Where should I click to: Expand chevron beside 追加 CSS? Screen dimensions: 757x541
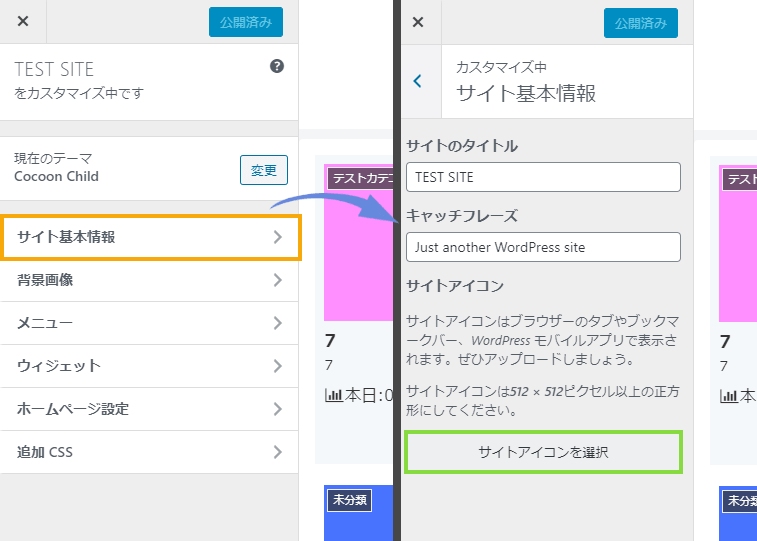(278, 452)
